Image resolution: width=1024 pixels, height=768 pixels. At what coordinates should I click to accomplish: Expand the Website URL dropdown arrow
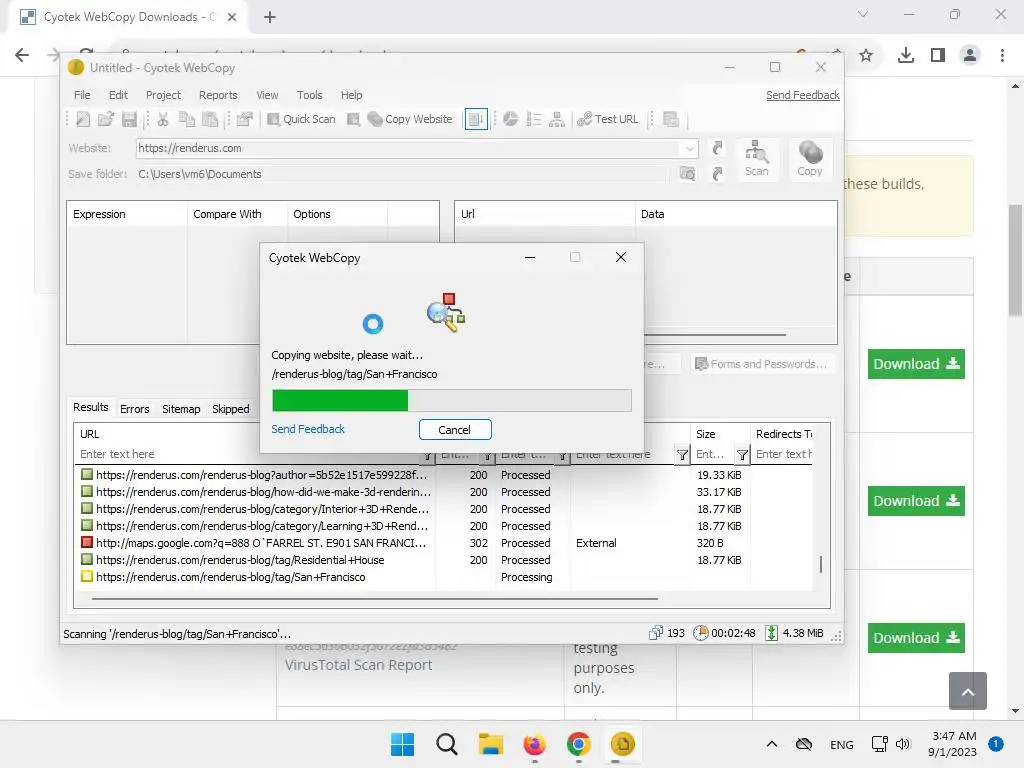[690, 148]
